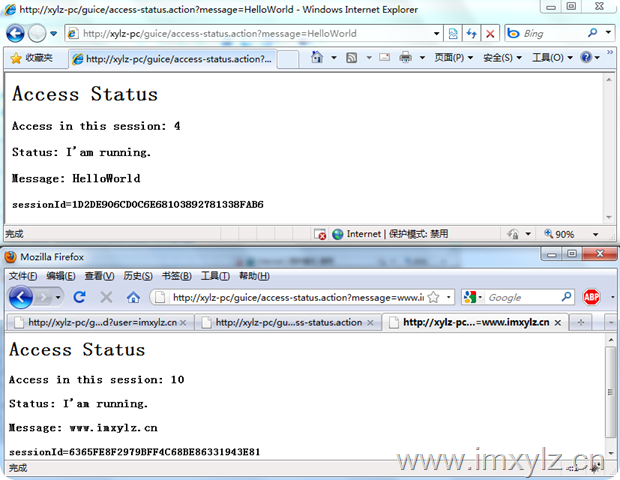Open a new tab in Internet Explorer

point(287,59)
